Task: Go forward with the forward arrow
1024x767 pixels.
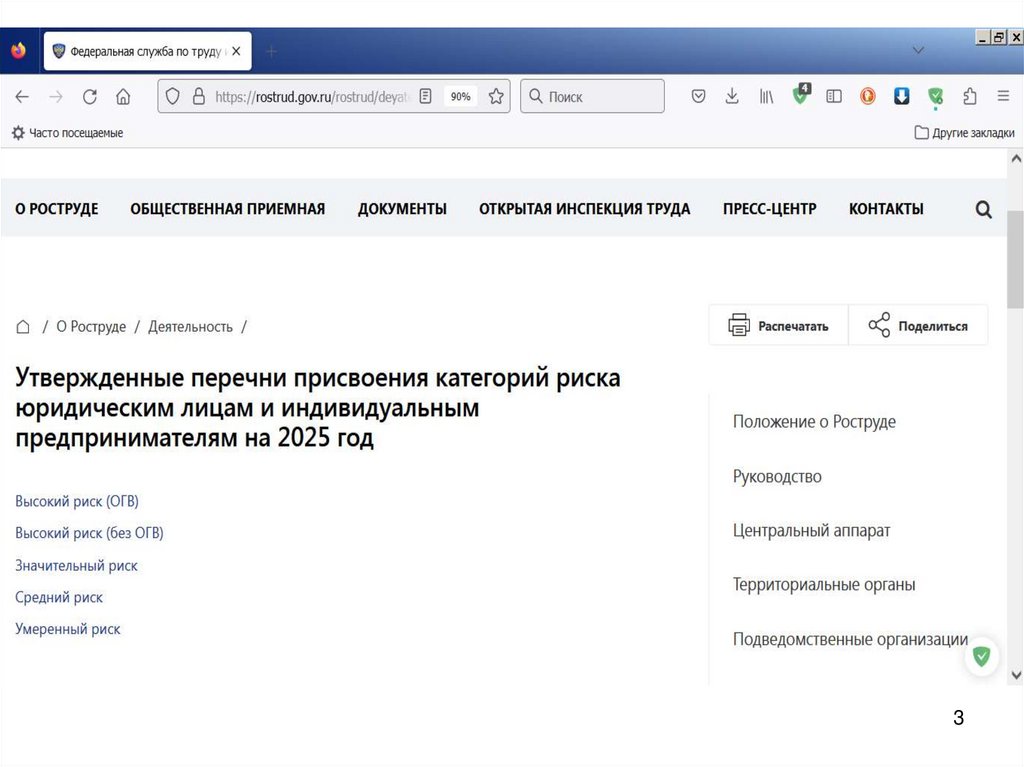Action: 56,97
